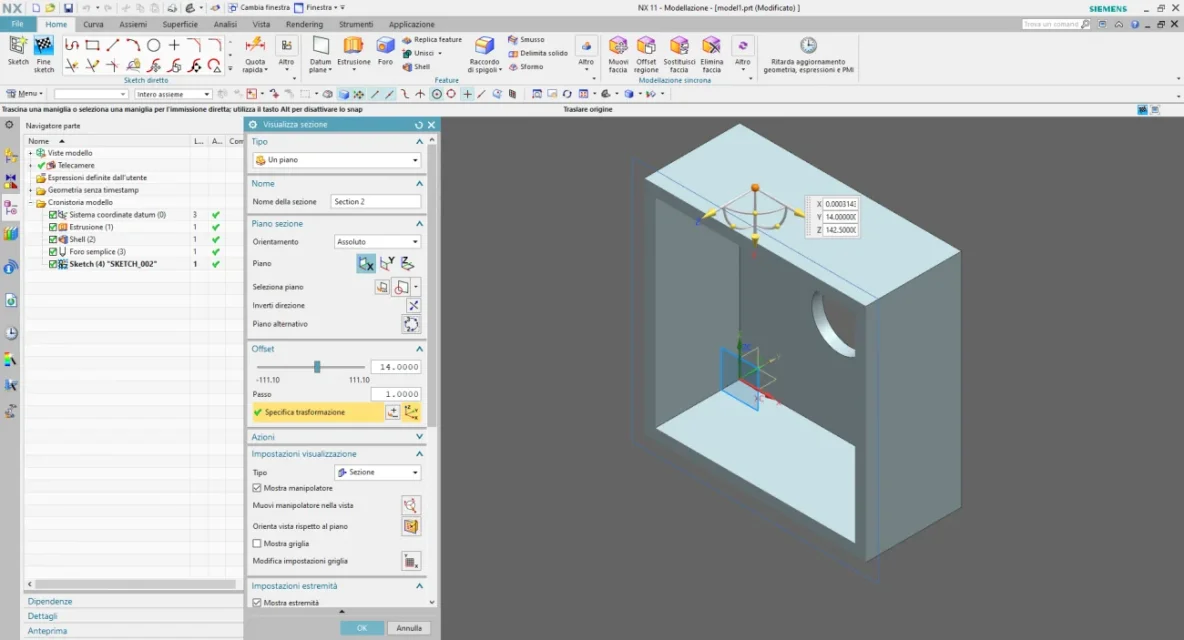This screenshot has height=640, width=1184.
Task: Select the rectangle sketch tool
Action: pyautogui.click(x=92, y=45)
